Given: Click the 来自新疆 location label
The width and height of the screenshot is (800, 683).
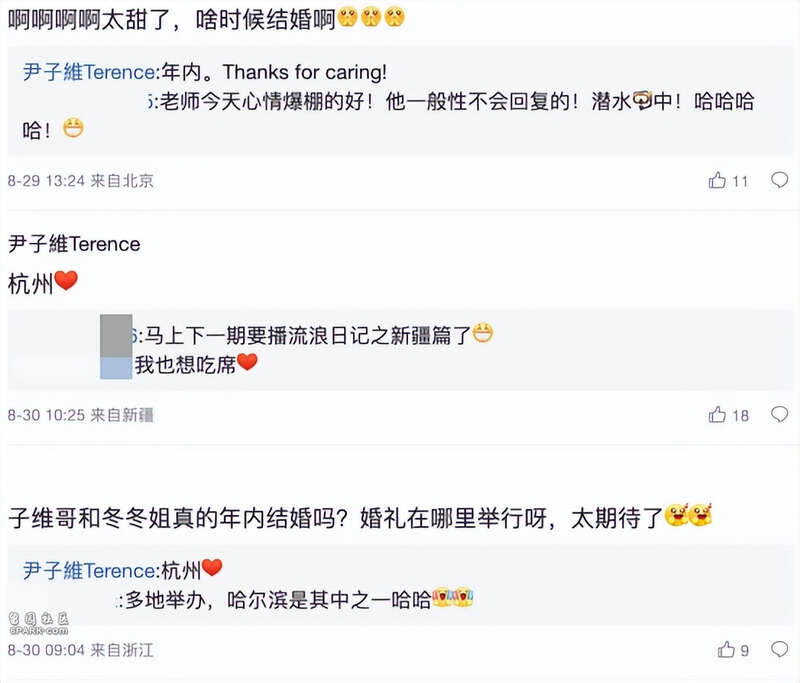Looking at the screenshot, I should point(122,414).
